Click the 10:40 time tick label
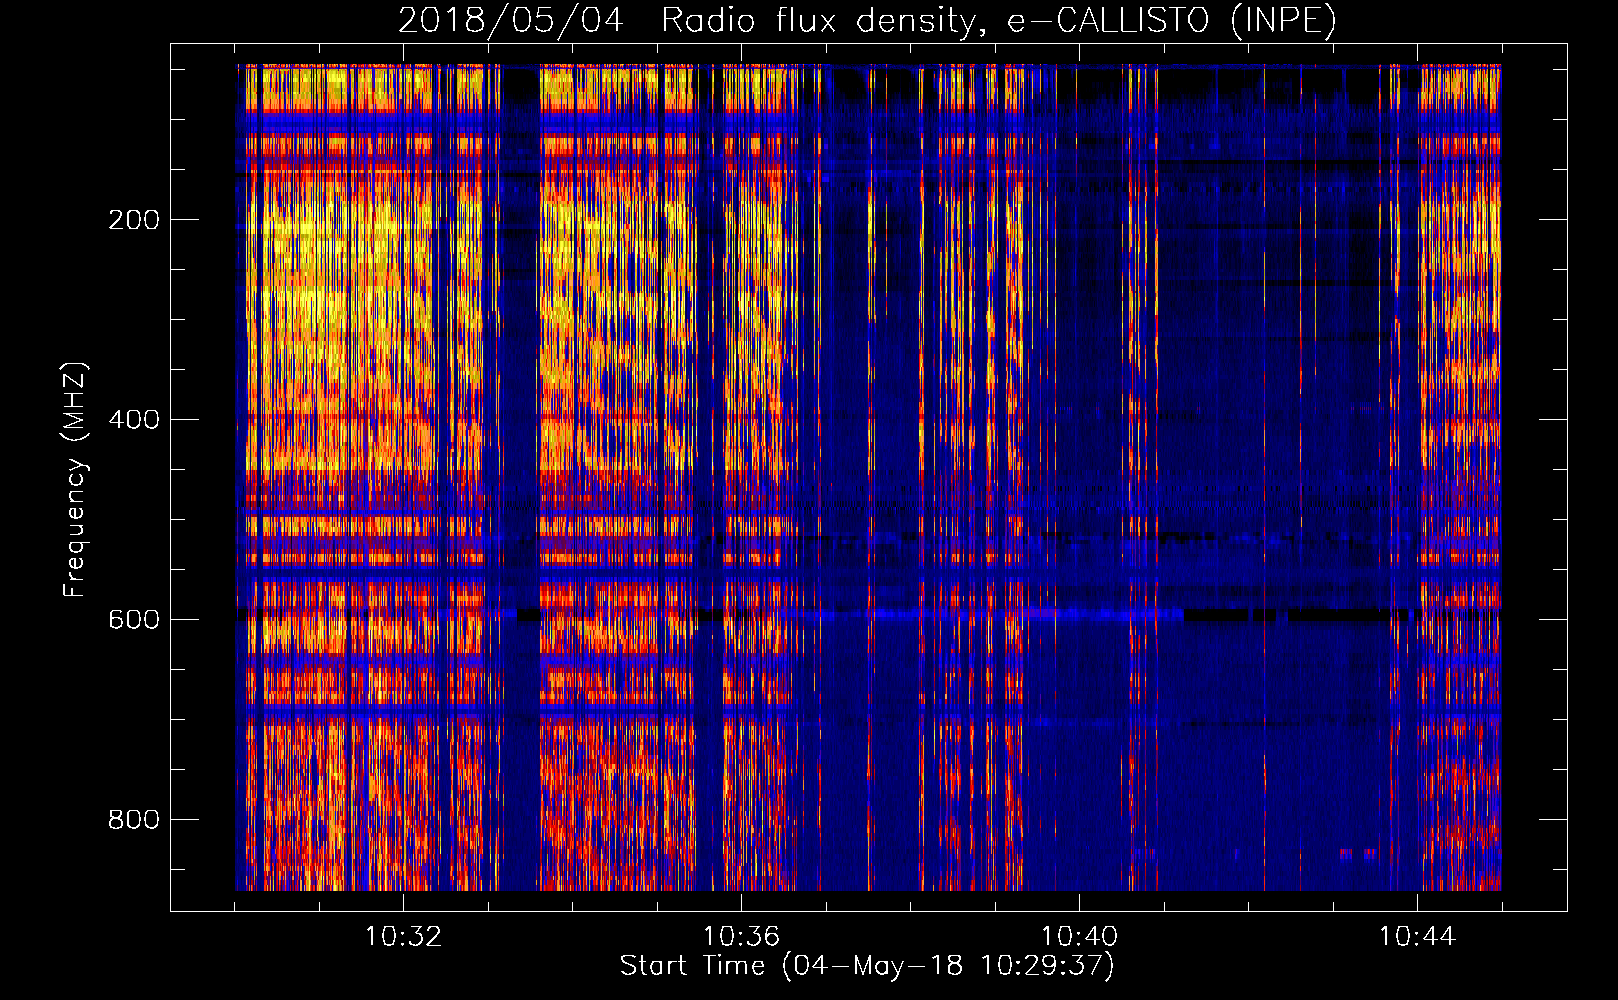The image size is (1618, 1000). pyautogui.click(x=1079, y=937)
